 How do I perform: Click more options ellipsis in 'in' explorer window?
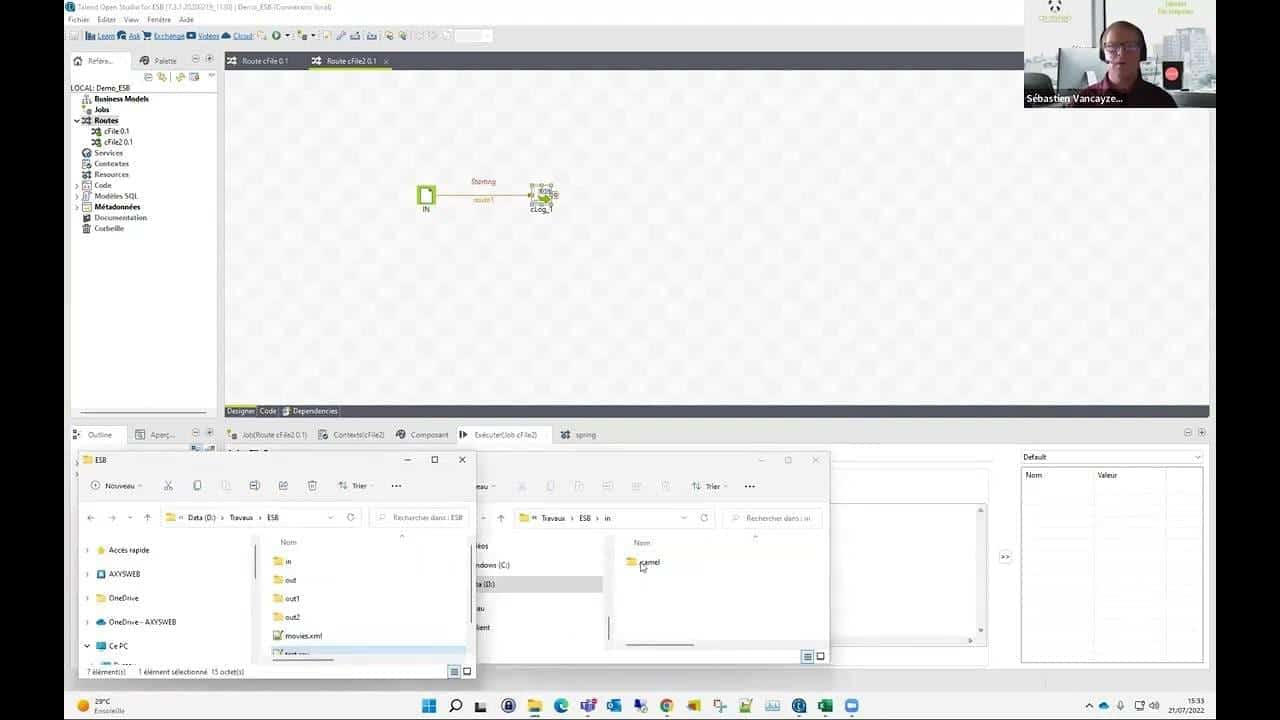(x=750, y=486)
